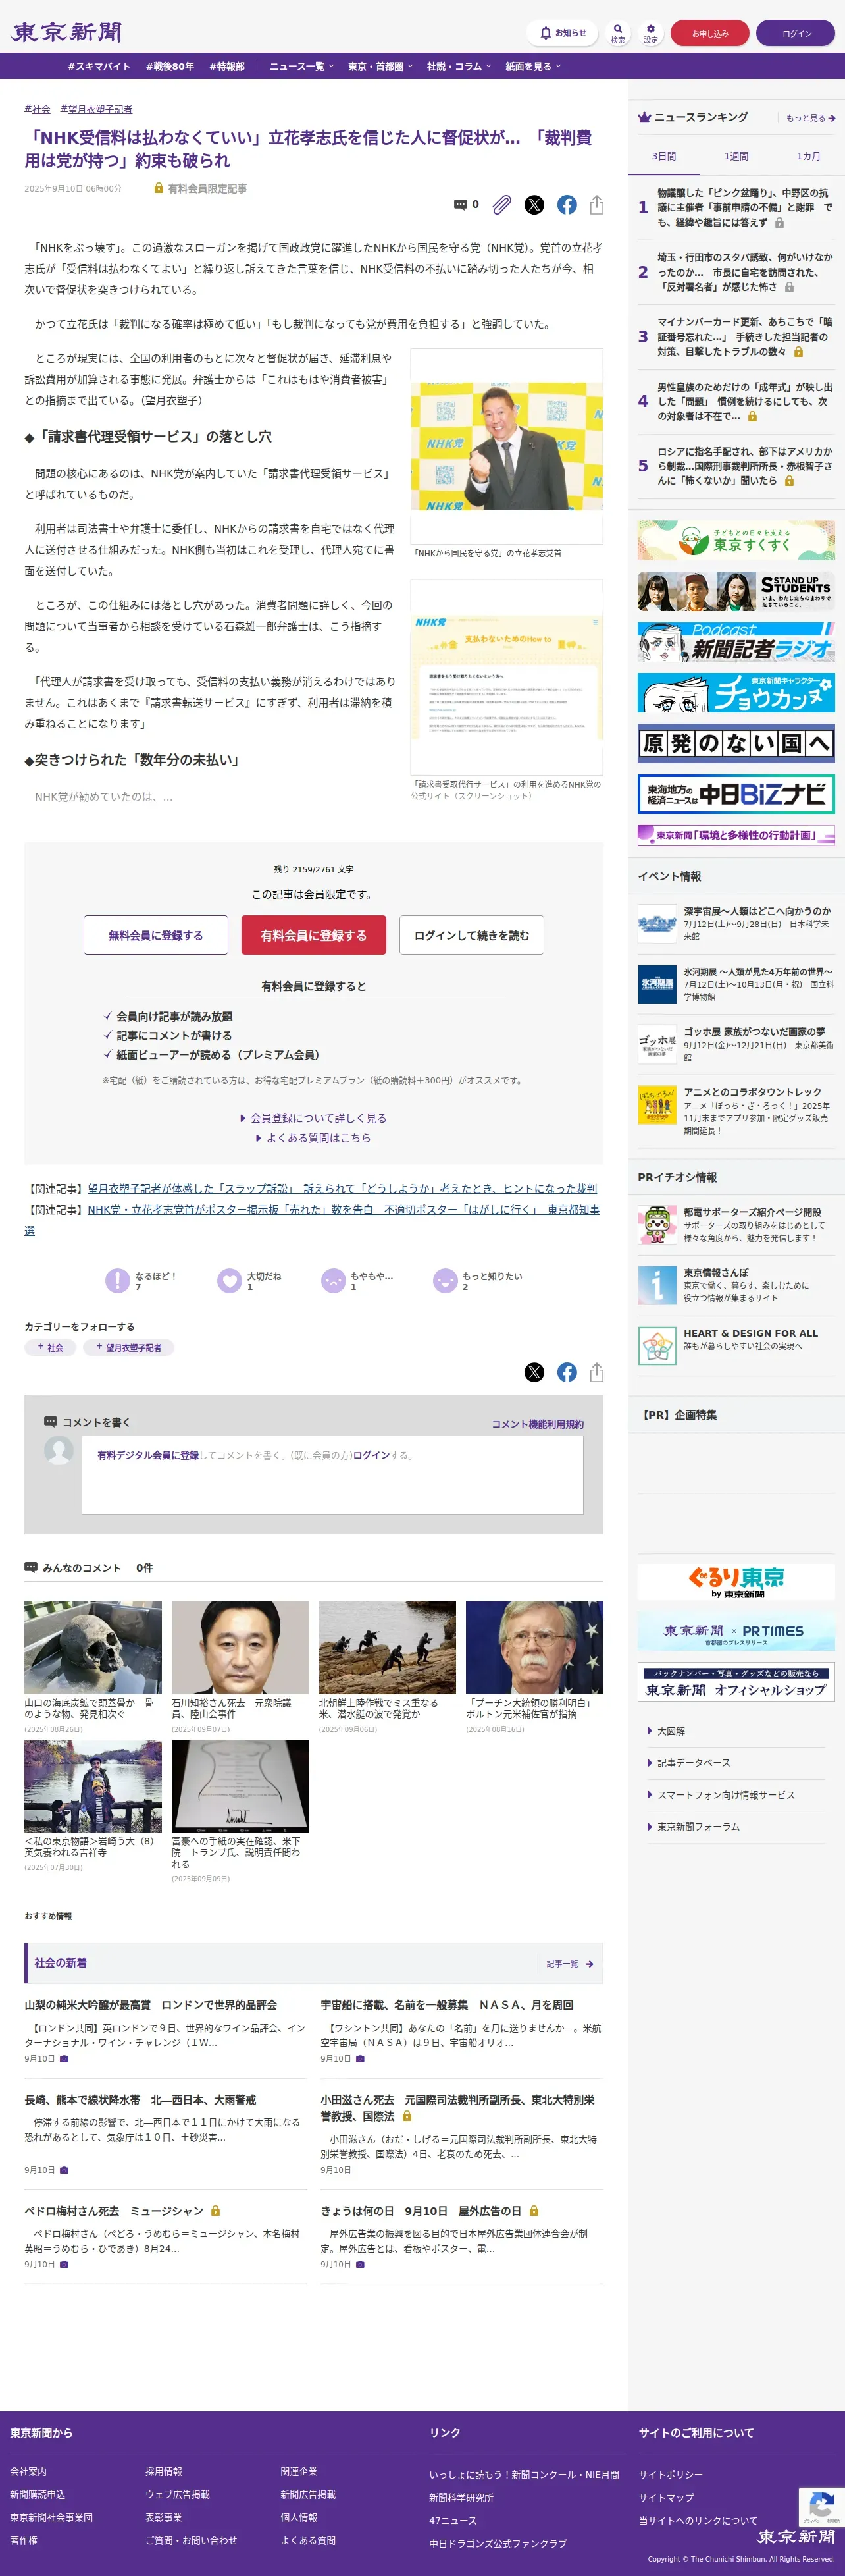This screenshot has width=845, height=2576.
Task: Open the #スキマバイト nav tag
Action: point(99,66)
